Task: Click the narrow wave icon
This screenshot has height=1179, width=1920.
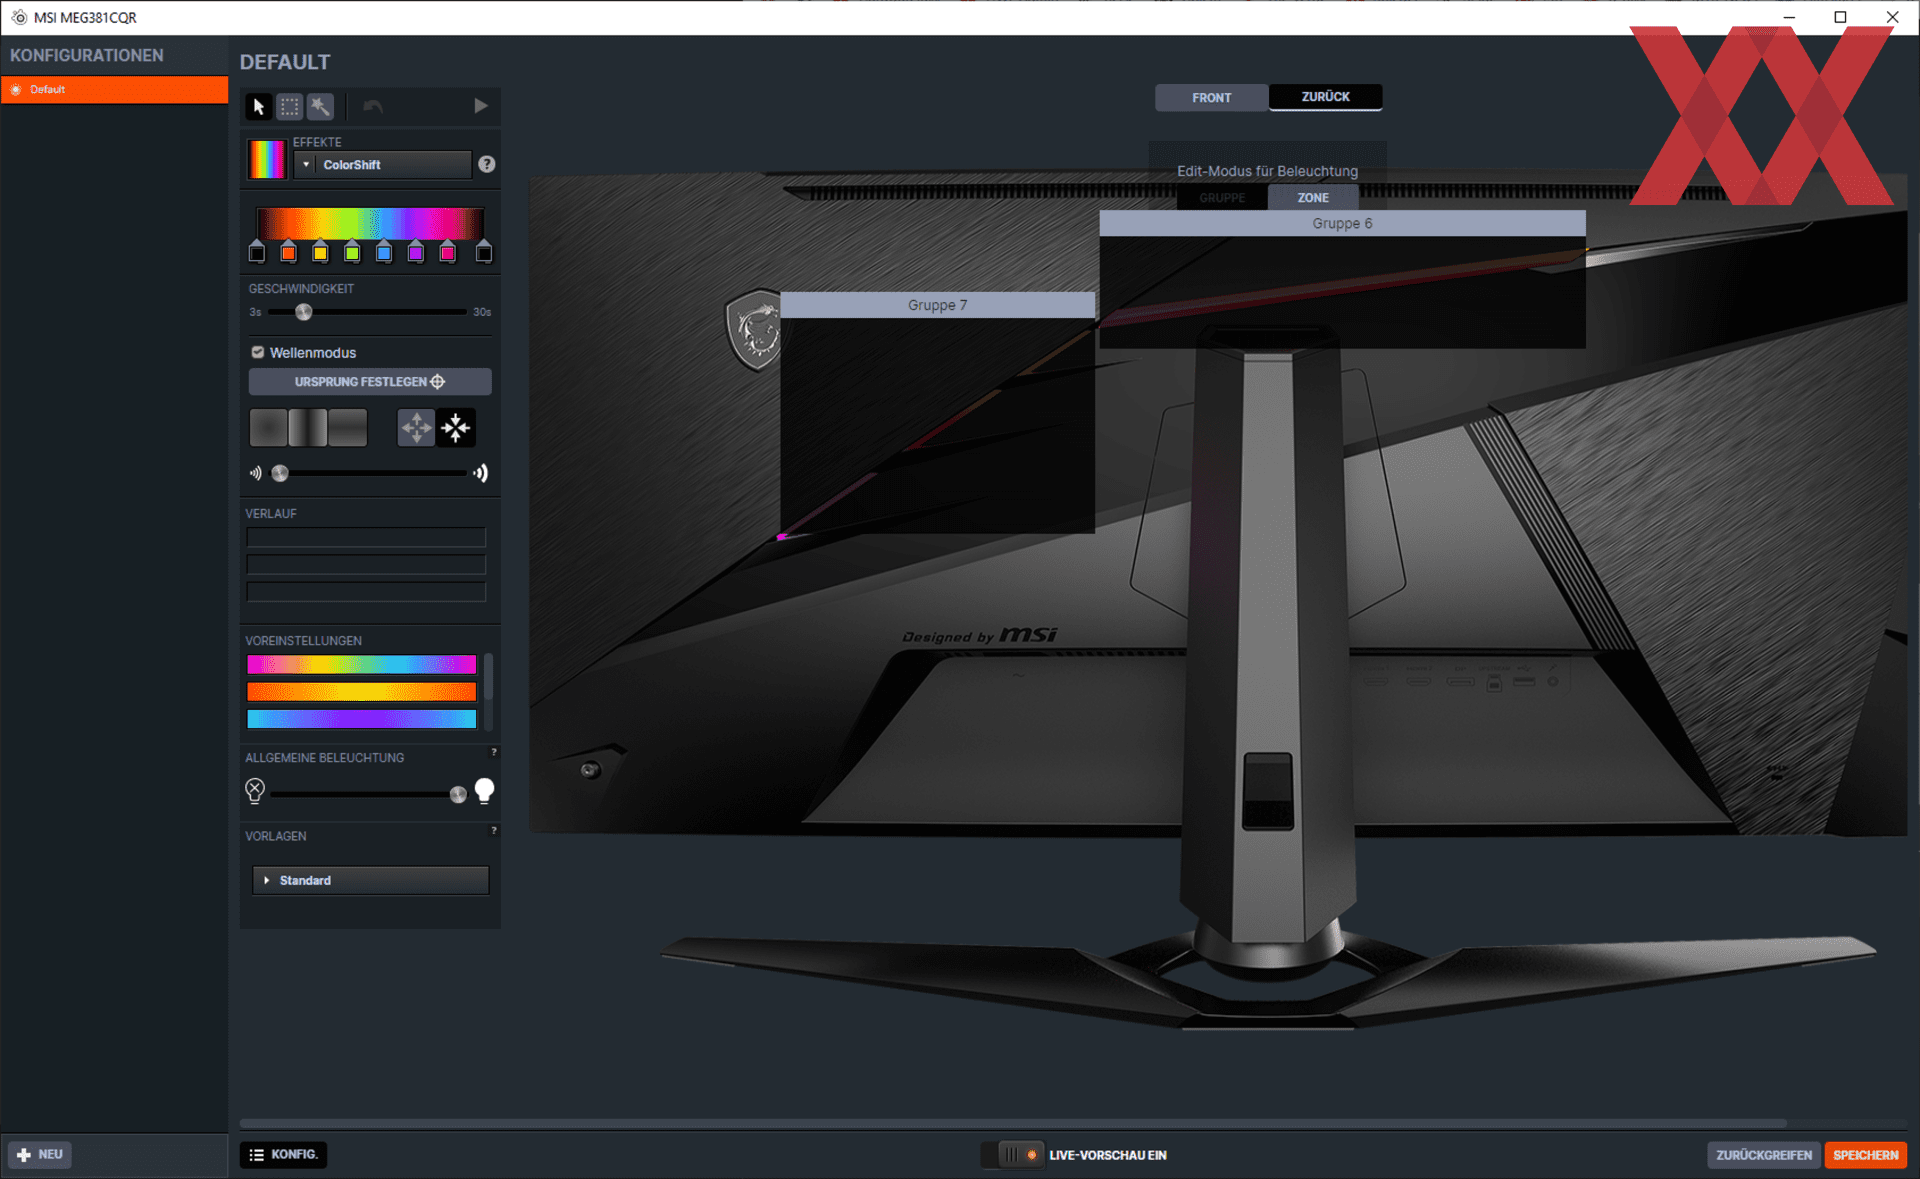Action: pos(256,473)
